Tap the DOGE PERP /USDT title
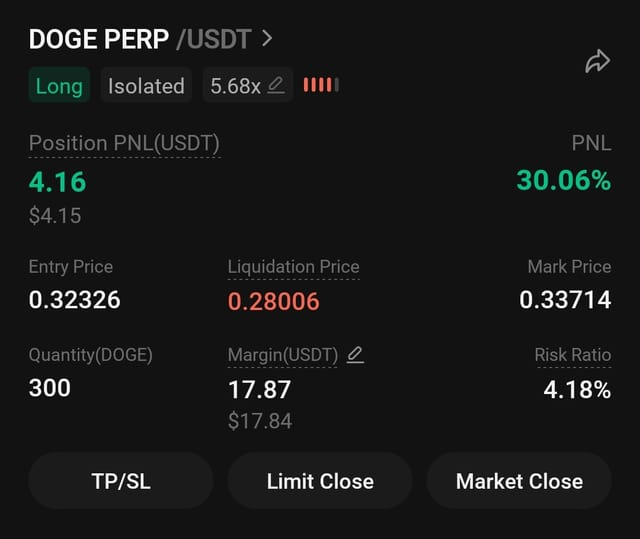 pyautogui.click(x=140, y=40)
